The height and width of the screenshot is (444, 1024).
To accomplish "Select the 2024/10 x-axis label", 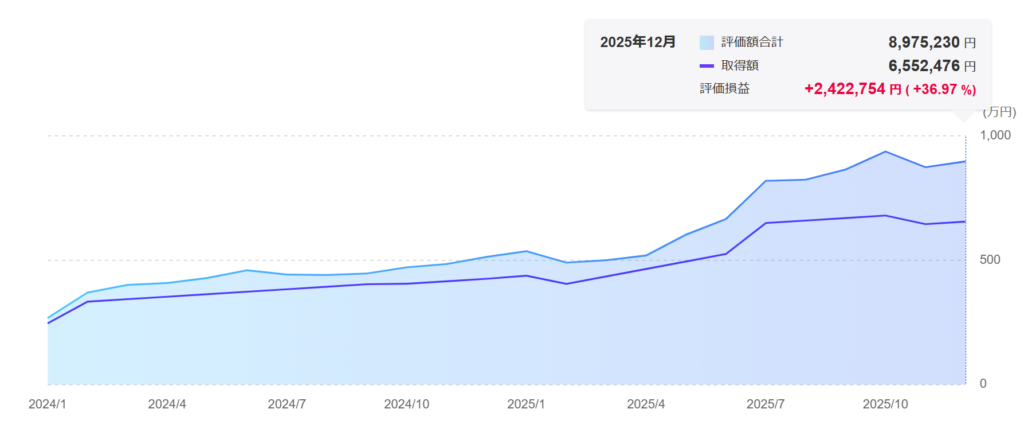I will pyautogui.click(x=407, y=405).
